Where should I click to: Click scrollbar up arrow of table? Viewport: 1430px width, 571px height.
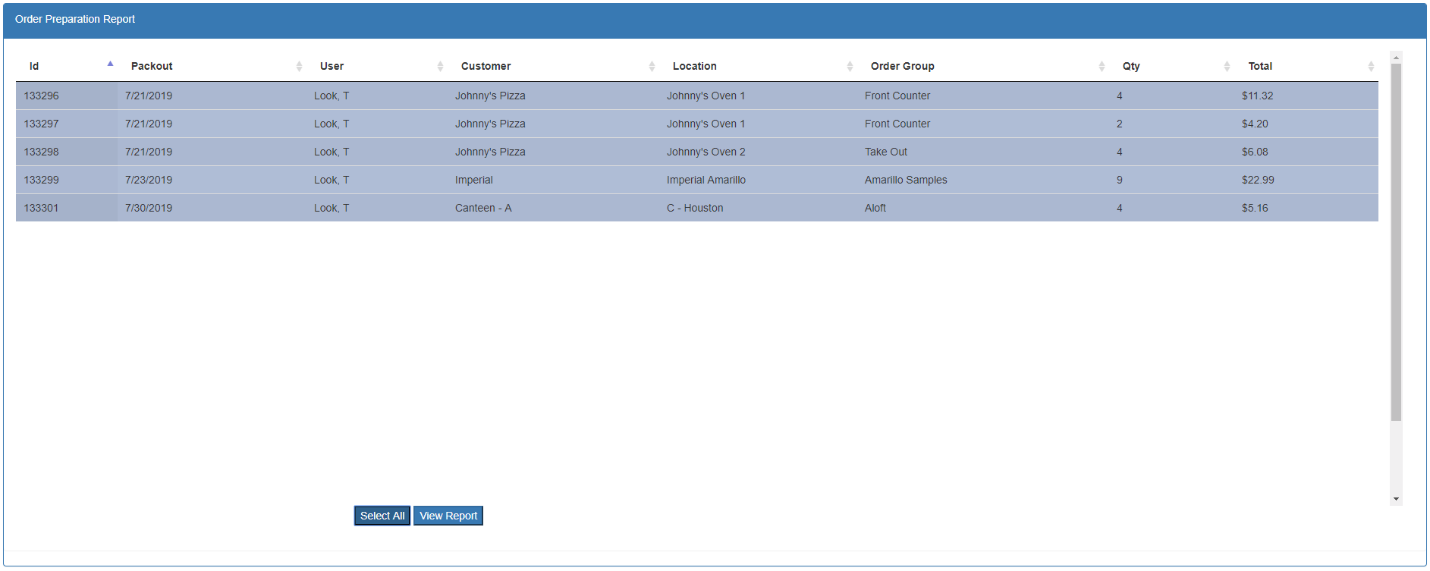click(x=1396, y=57)
